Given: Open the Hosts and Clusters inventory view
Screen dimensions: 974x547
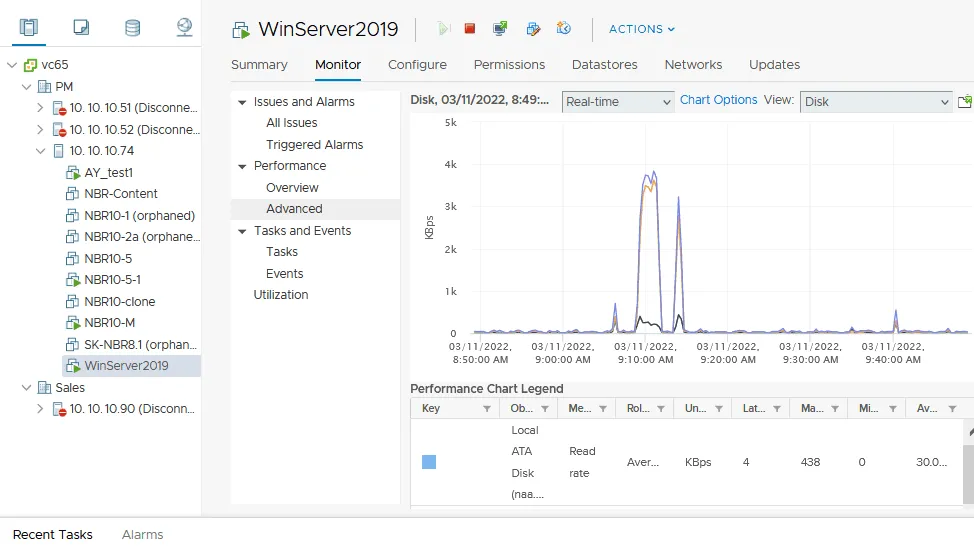Looking at the screenshot, I should click(x=28, y=27).
